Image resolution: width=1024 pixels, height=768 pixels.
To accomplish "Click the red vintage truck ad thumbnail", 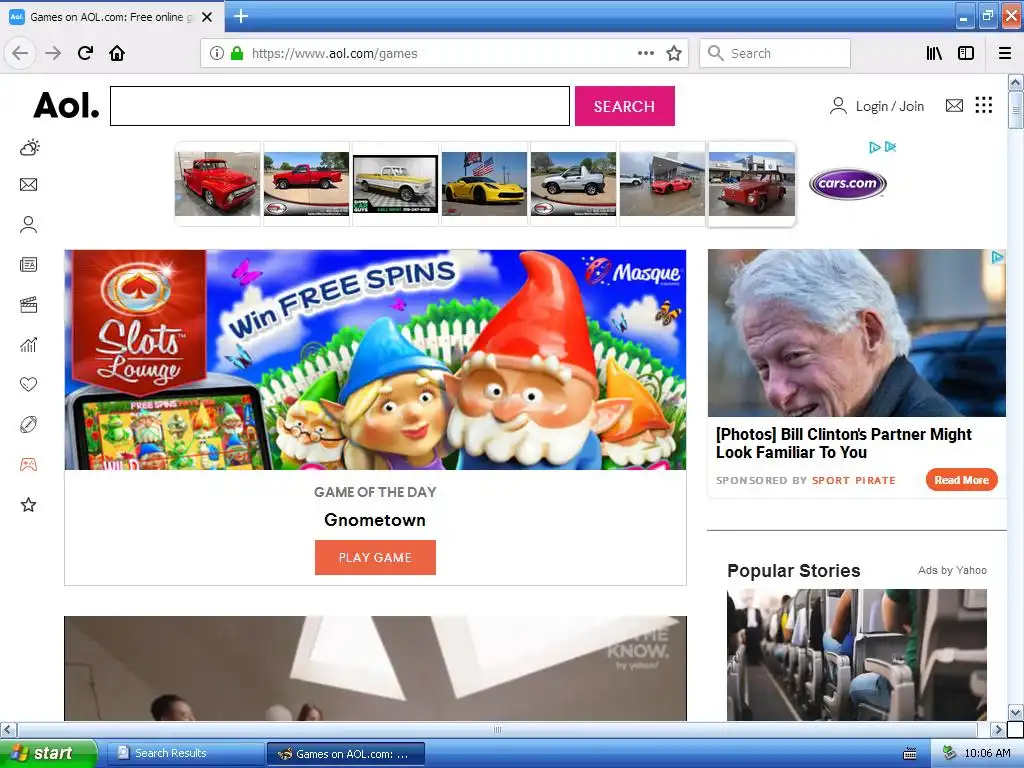I will (x=217, y=184).
